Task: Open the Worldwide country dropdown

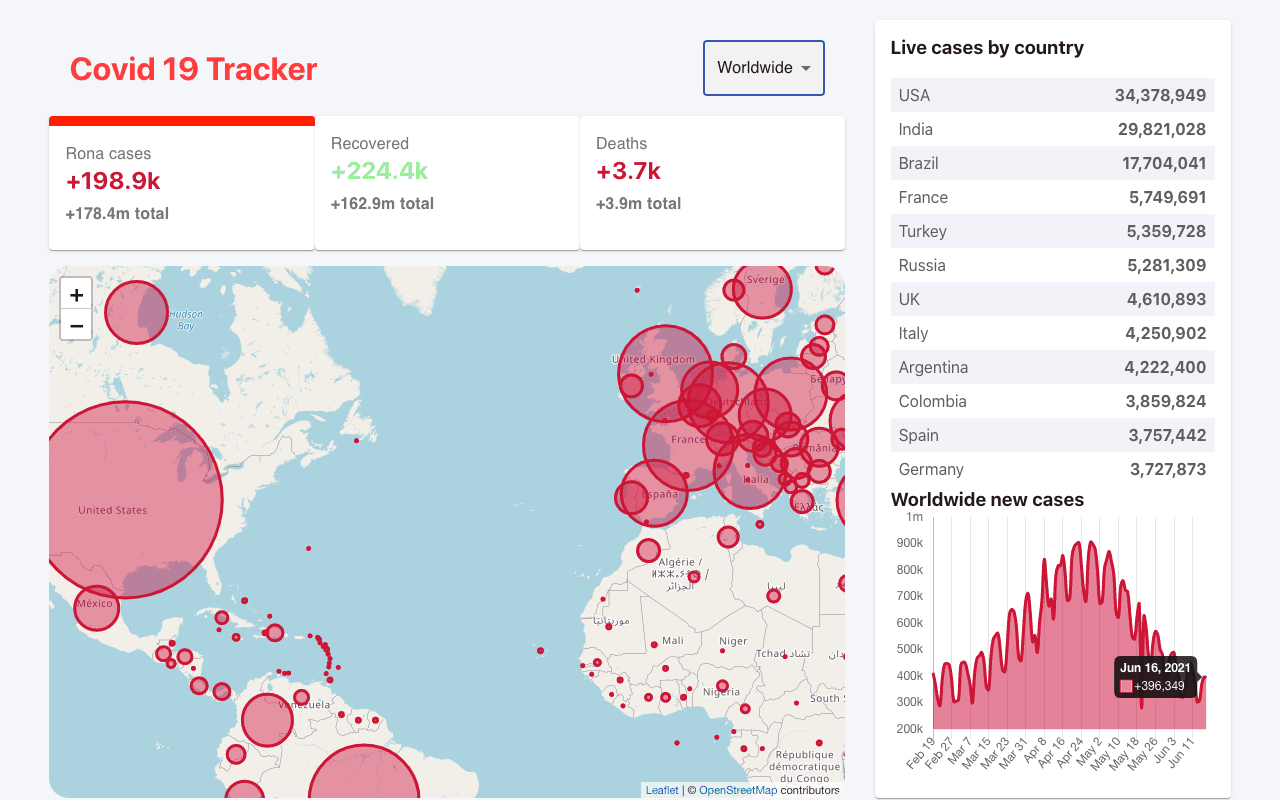Action: click(x=764, y=68)
